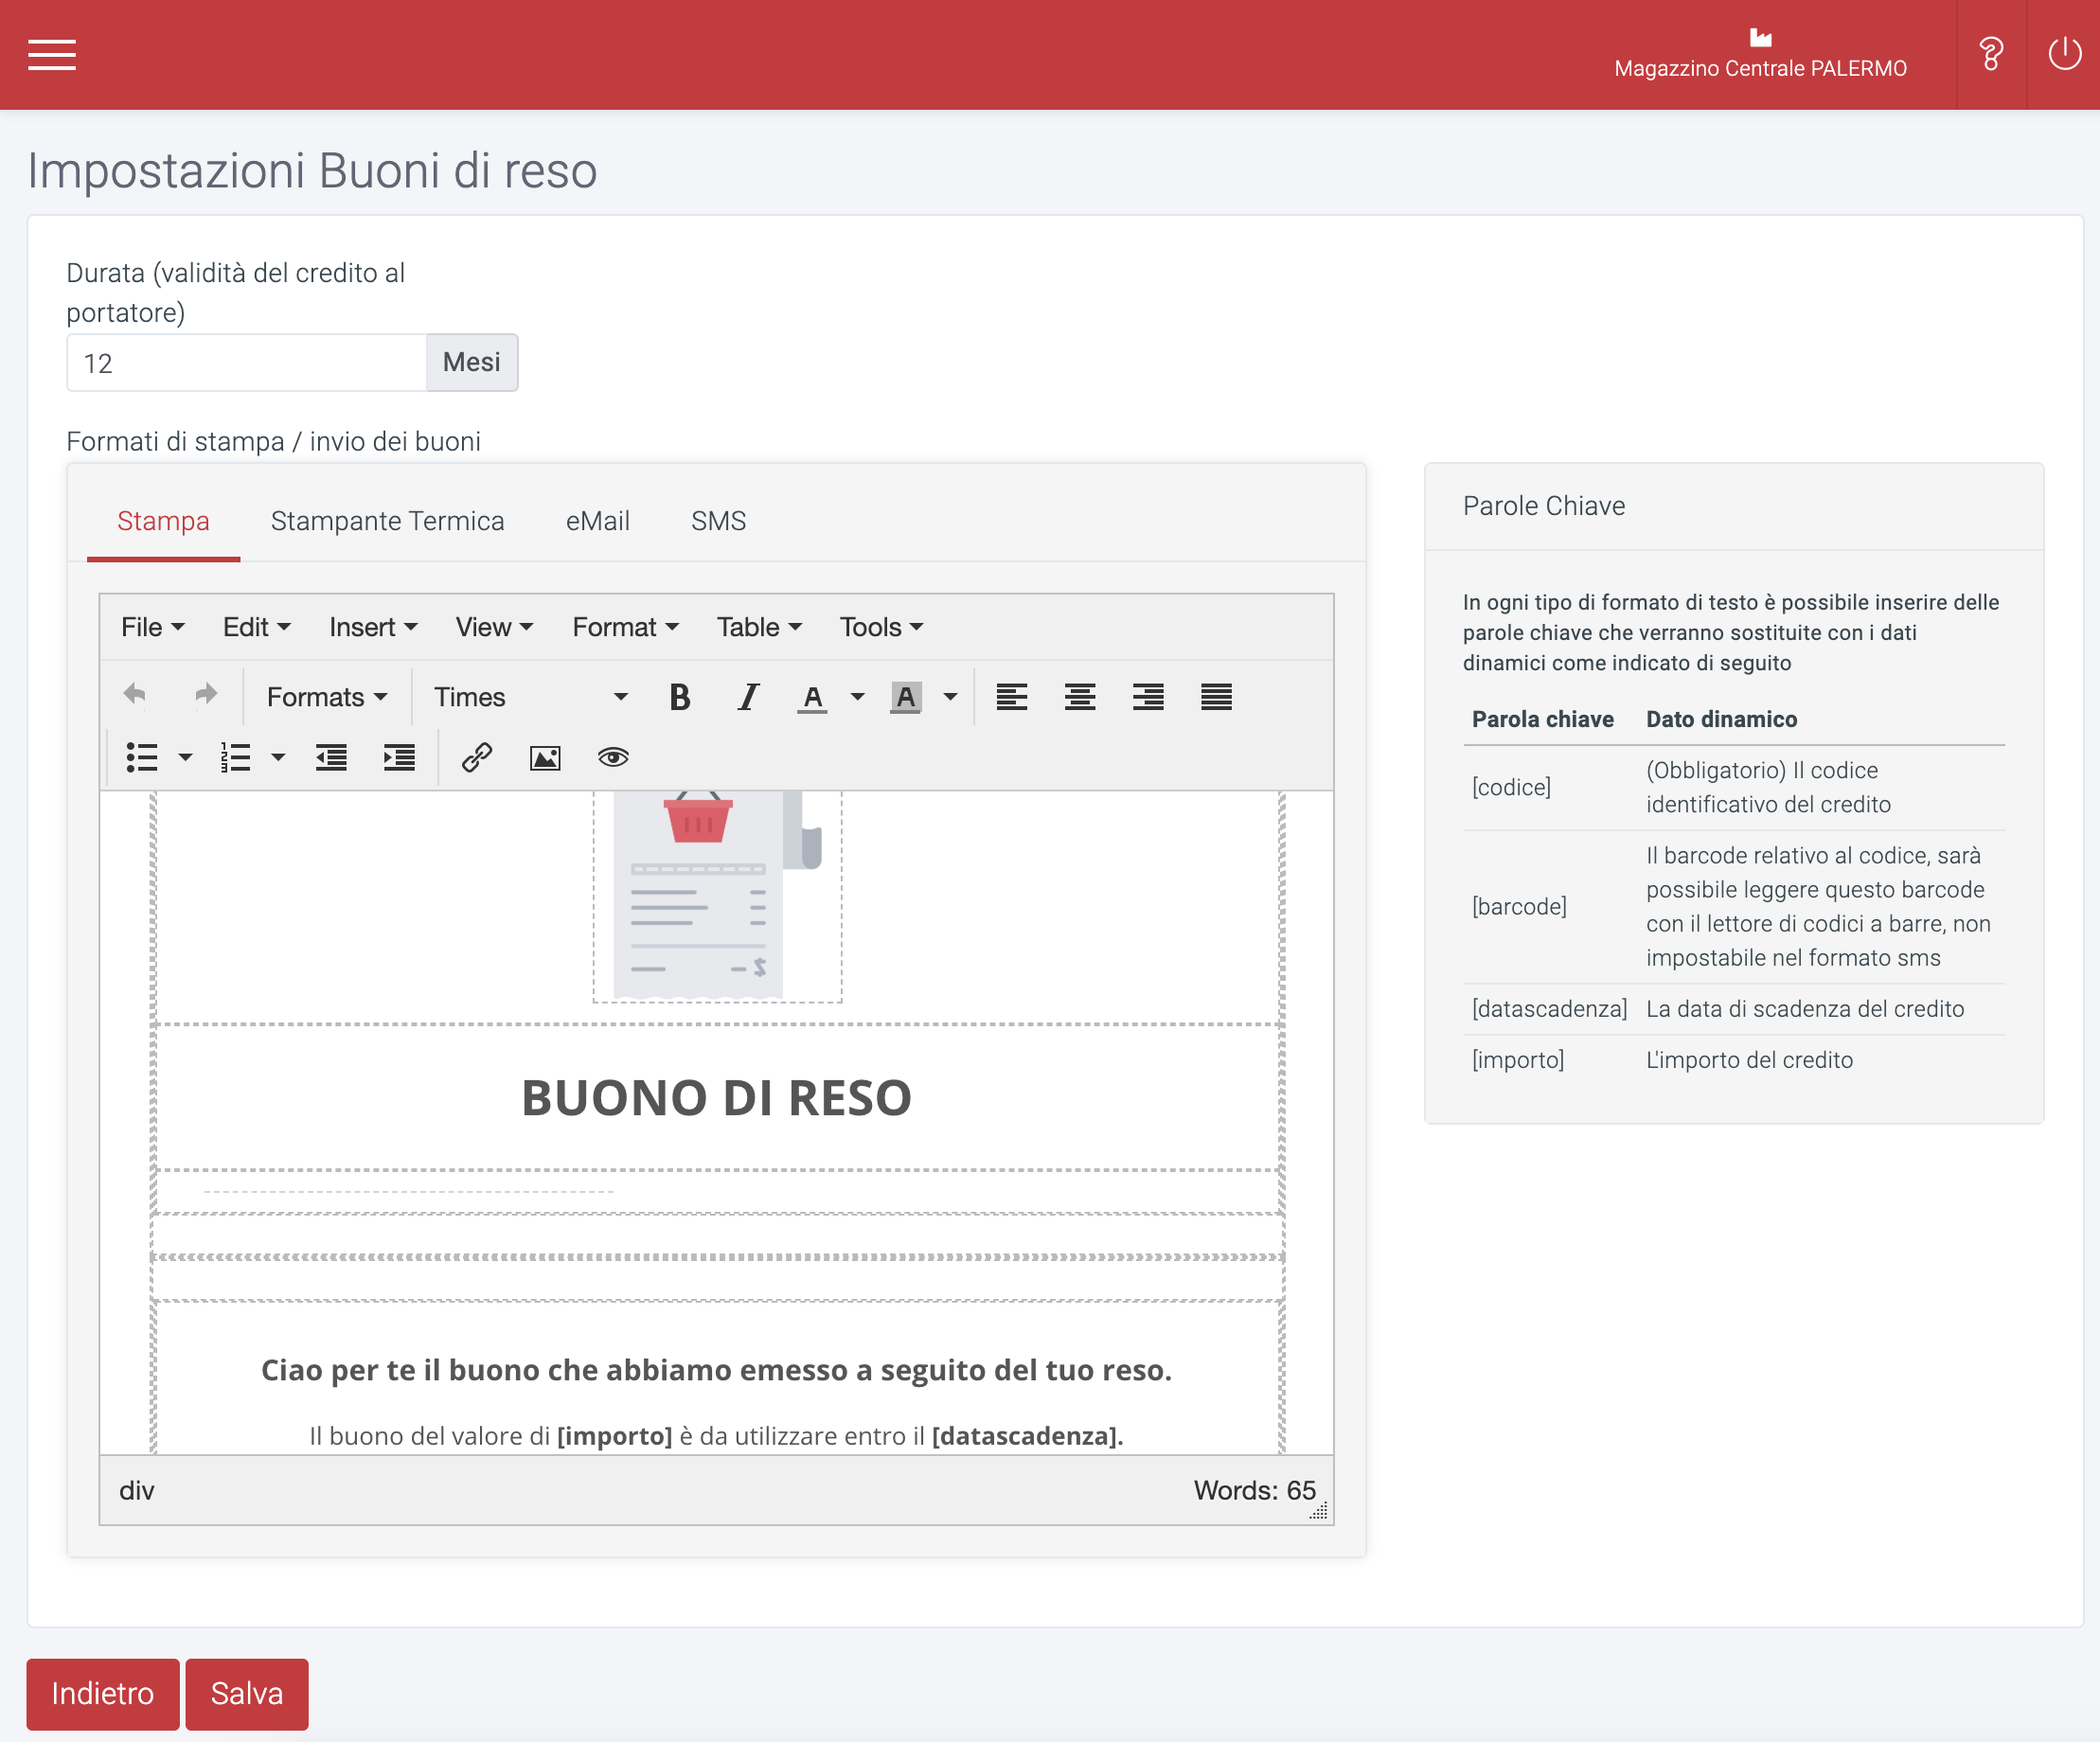Click the insert image icon

click(544, 756)
